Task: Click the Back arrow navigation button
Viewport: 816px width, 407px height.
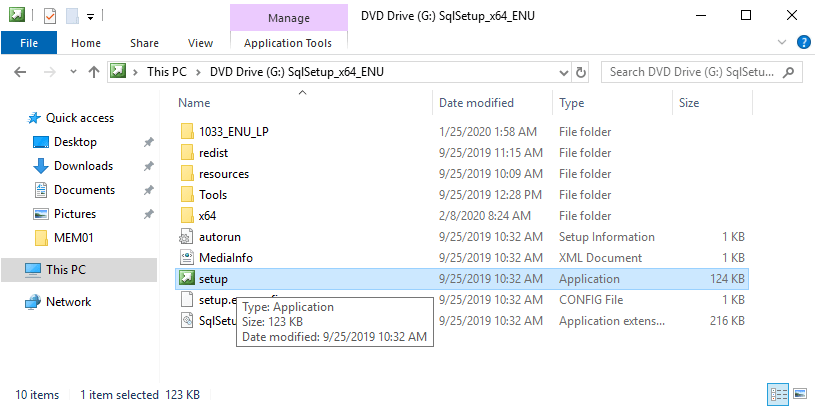Action: click(21, 72)
